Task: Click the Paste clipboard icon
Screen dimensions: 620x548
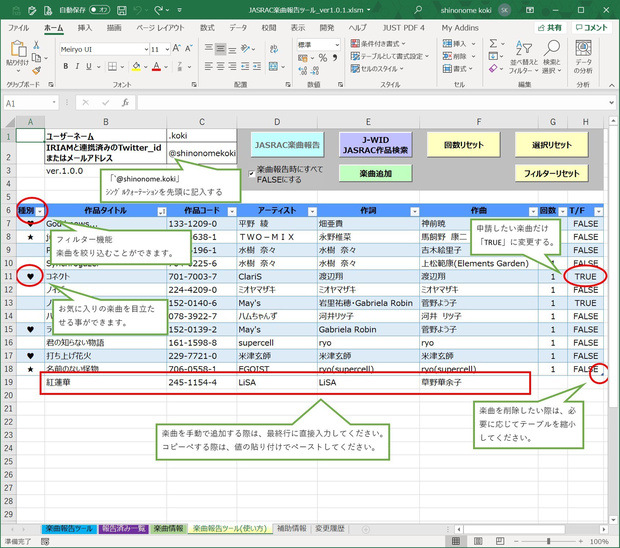Action: coord(18,49)
